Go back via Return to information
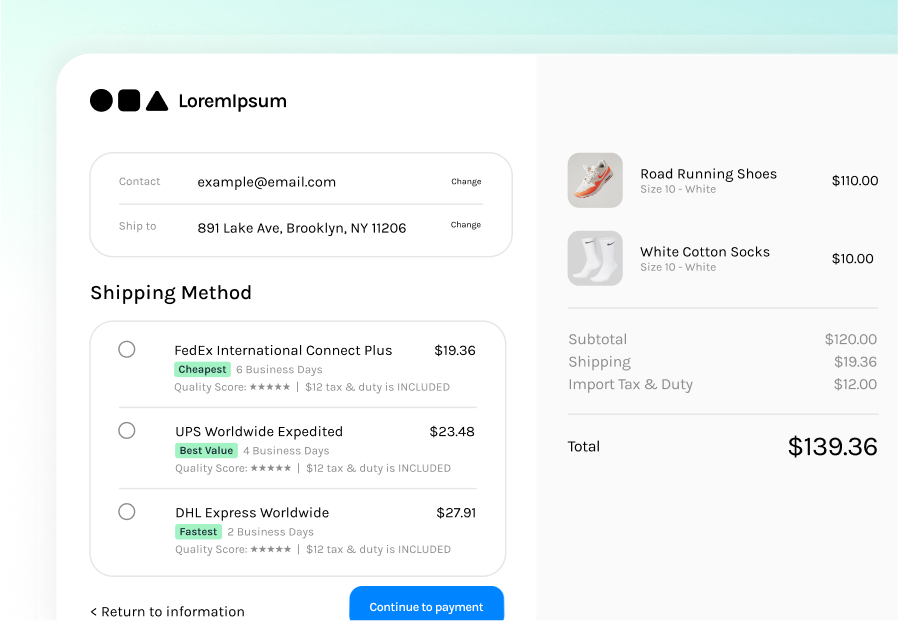The height and width of the screenshot is (621, 898). [167, 611]
